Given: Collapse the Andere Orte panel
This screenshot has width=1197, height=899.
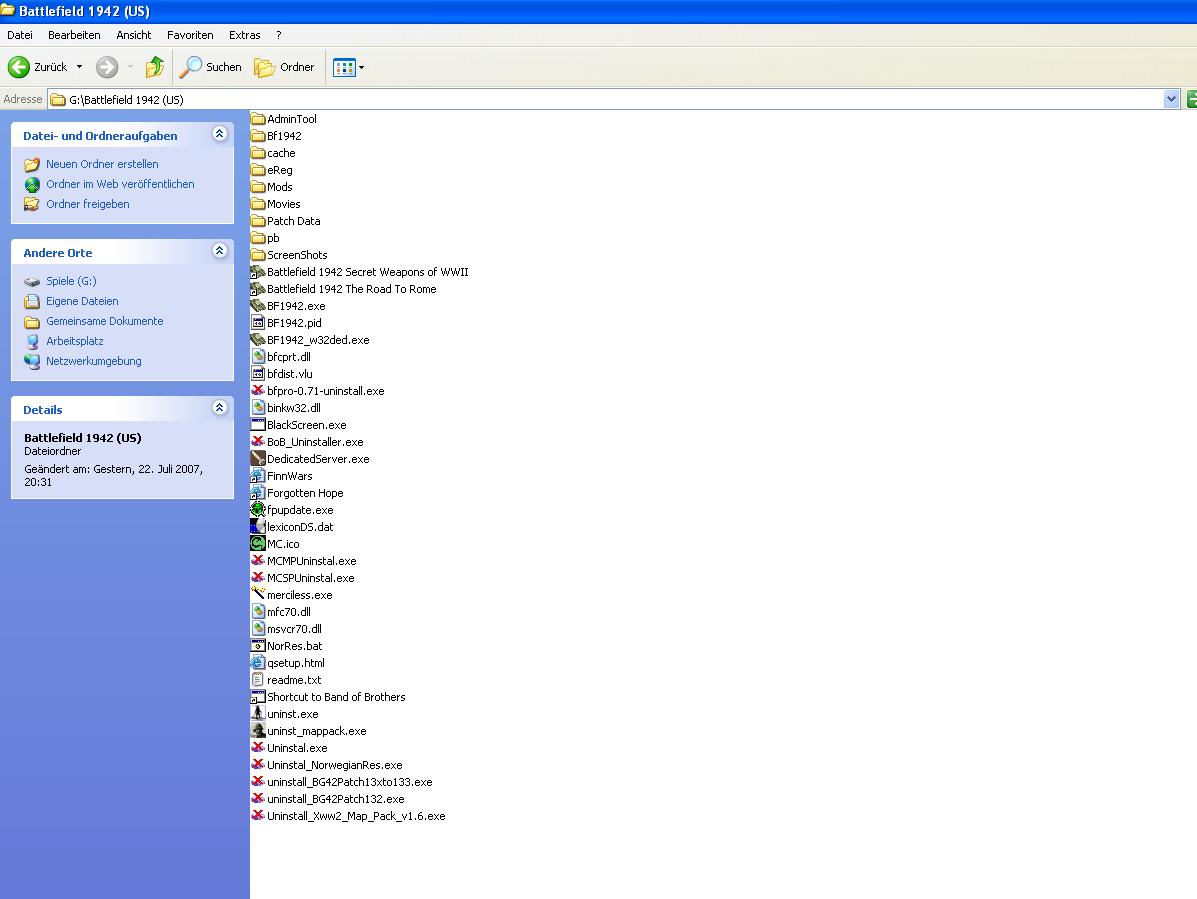Looking at the screenshot, I should pos(219,251).
